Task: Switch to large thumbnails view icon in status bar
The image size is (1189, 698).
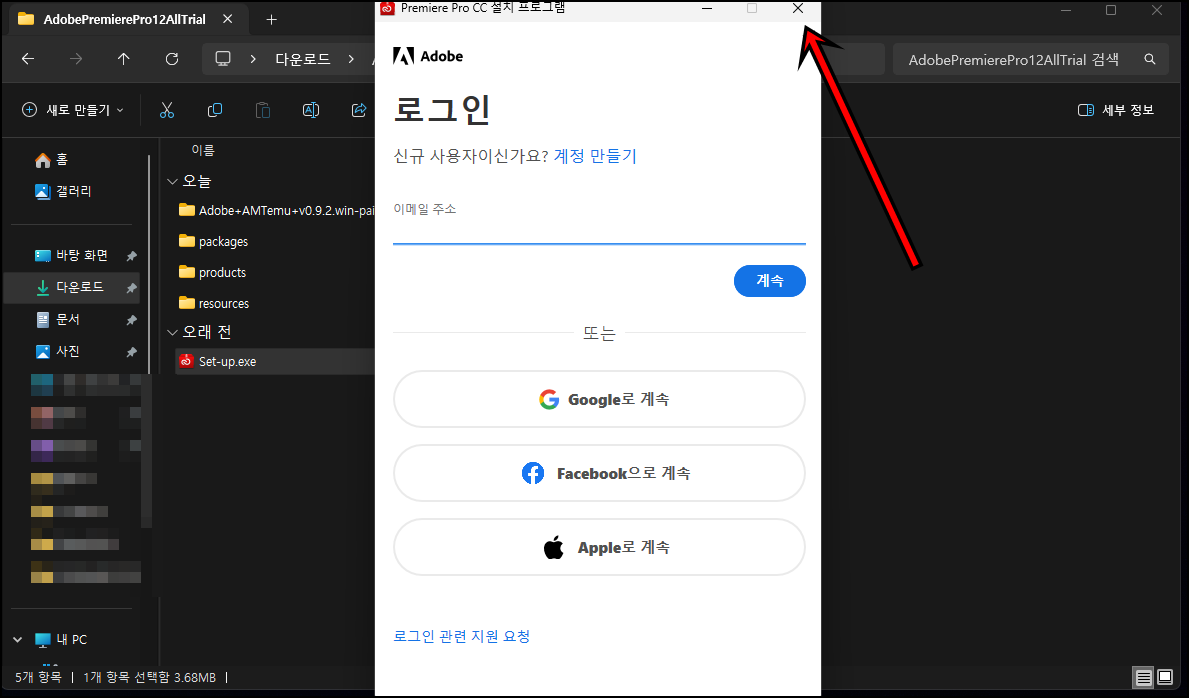Action: (1165, 677)
